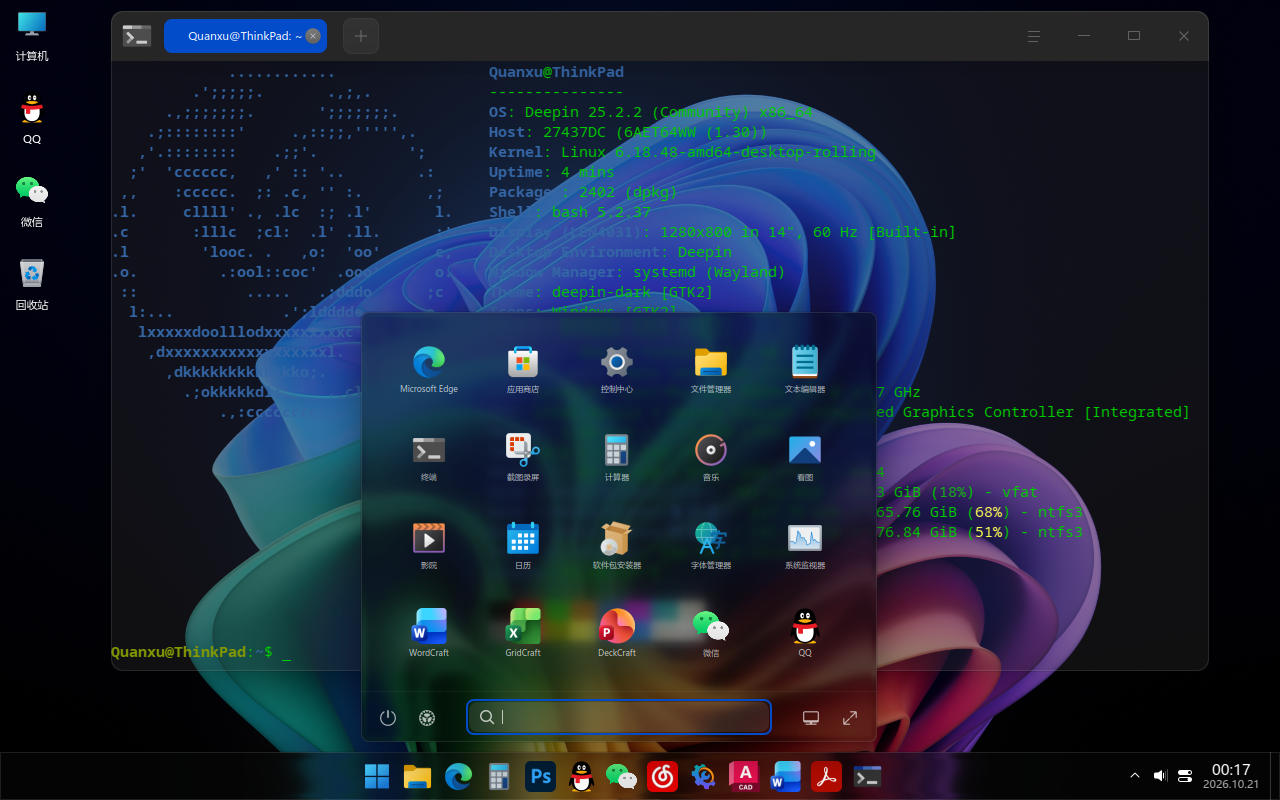Click the launcher power button
Screen dimensions: 1280x800
point(388,717)
